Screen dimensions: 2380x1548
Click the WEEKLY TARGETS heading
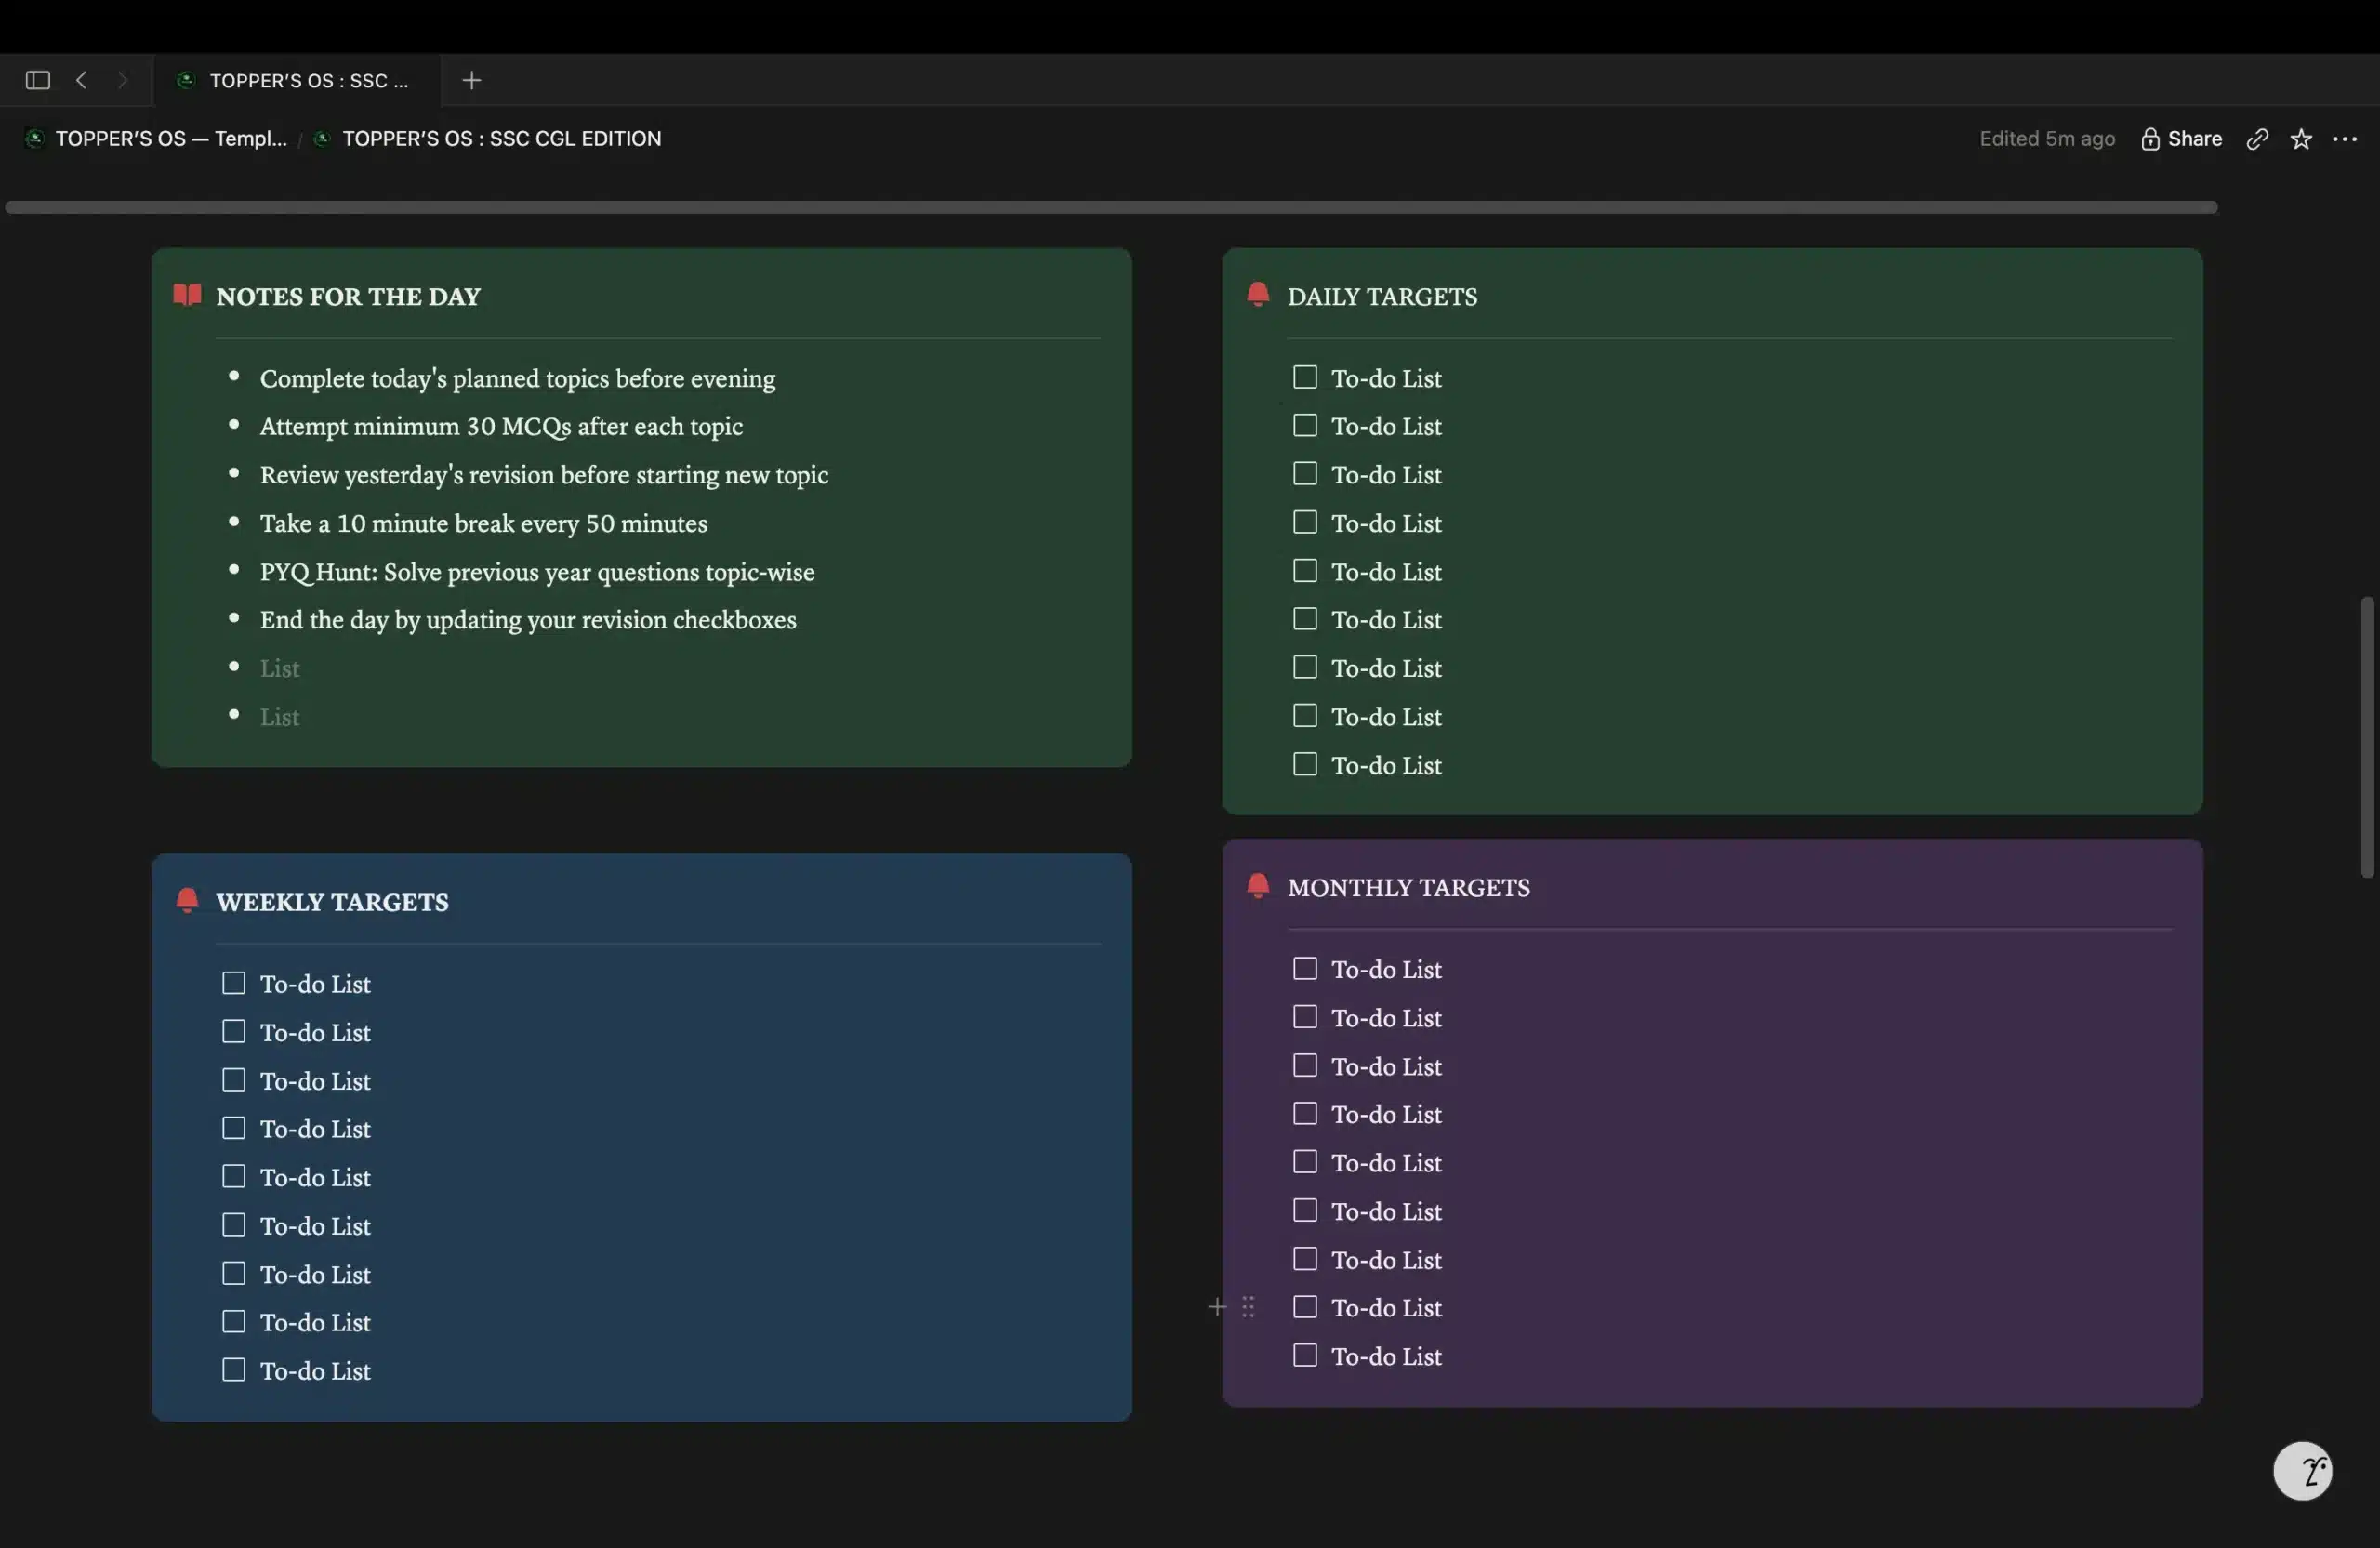(332, 901)
